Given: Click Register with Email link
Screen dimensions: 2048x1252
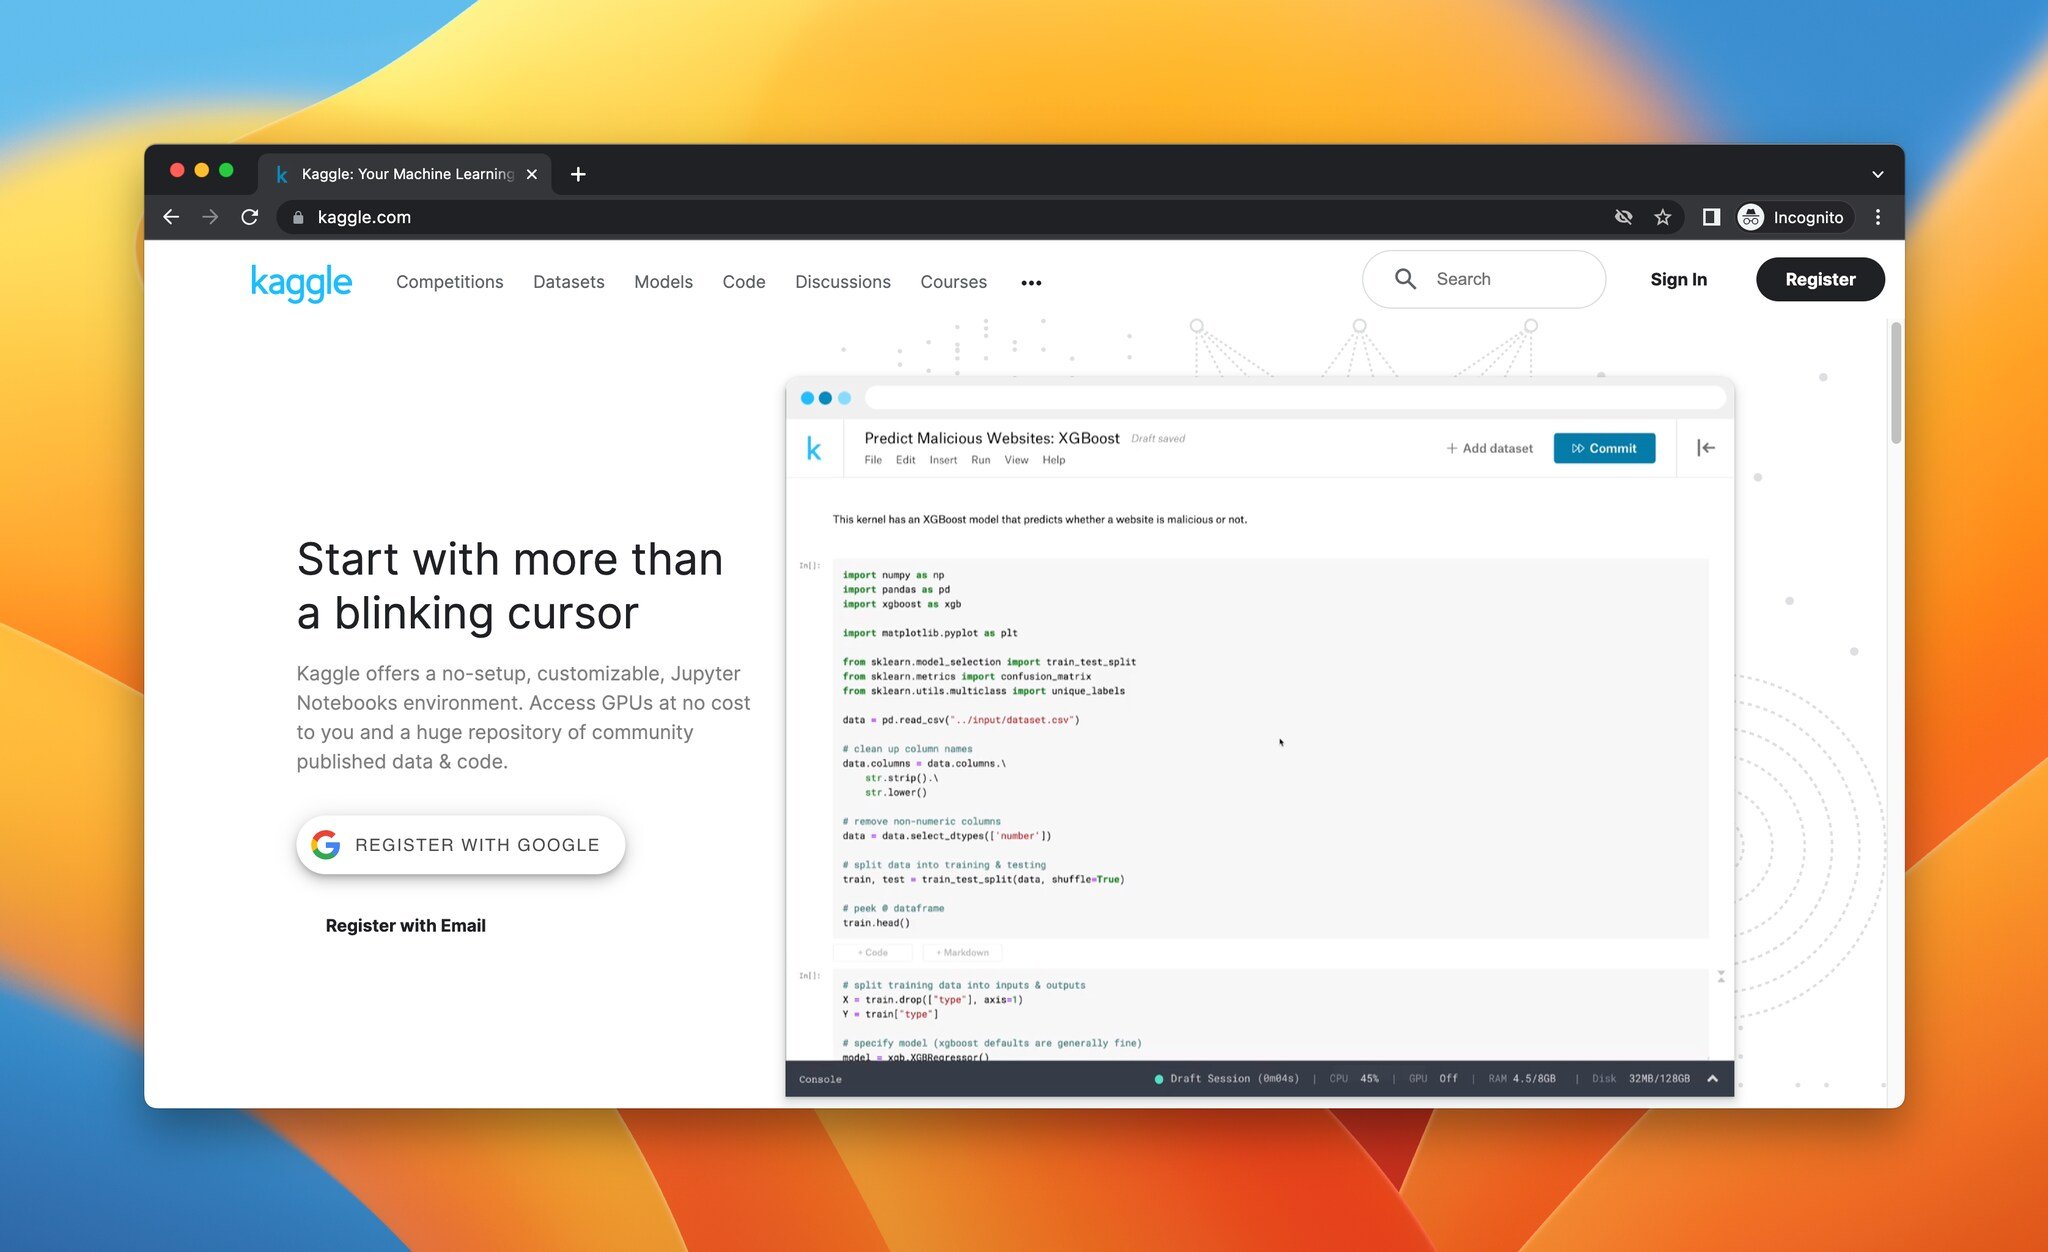Looking at the screenshot, I should (405, 924).
